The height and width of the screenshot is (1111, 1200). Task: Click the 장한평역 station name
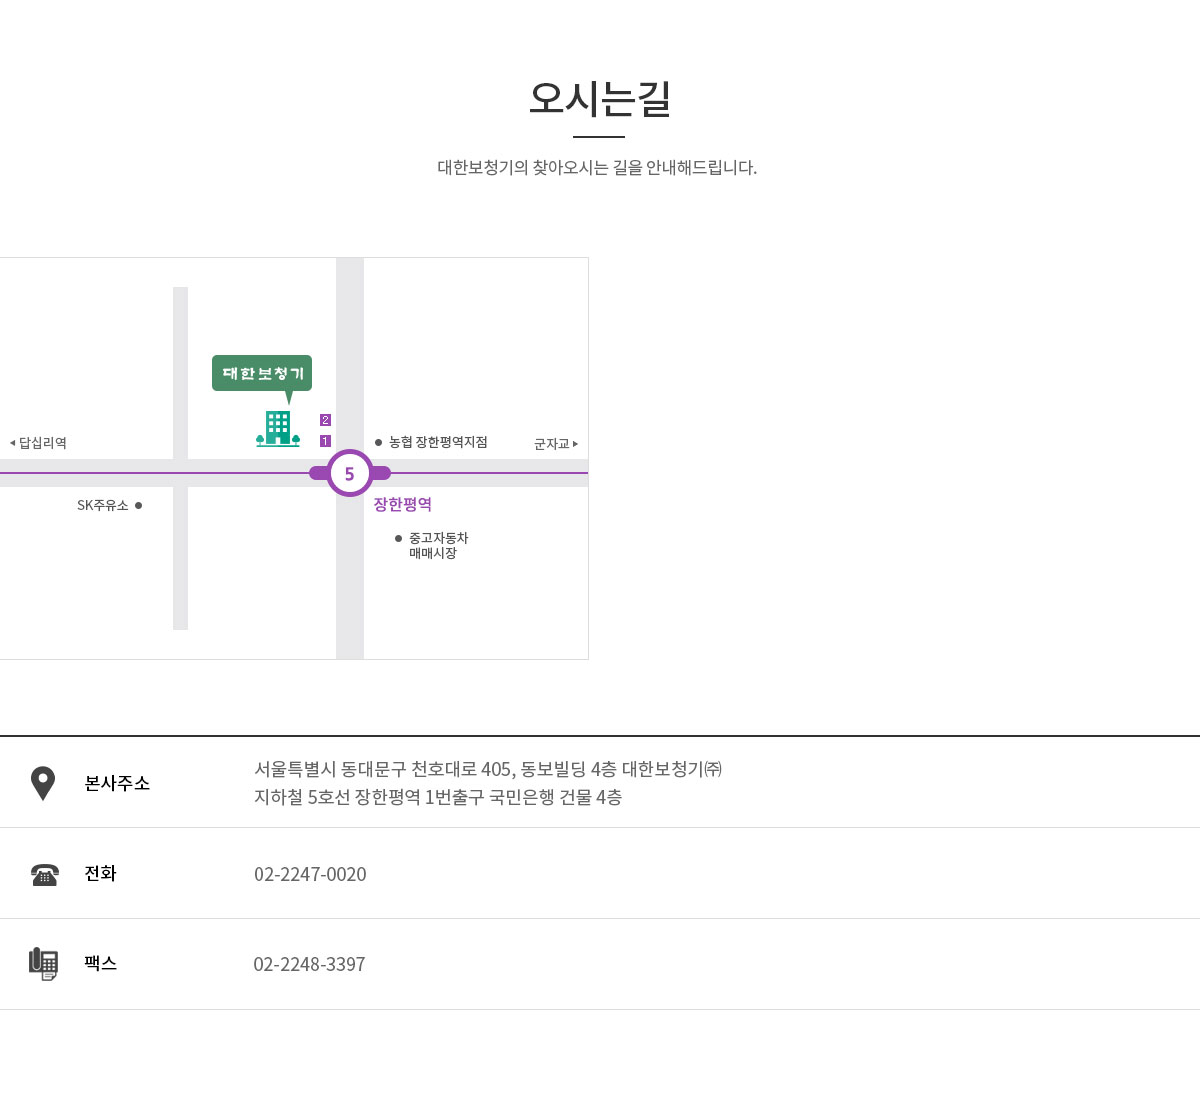click(x=403, y=505)
